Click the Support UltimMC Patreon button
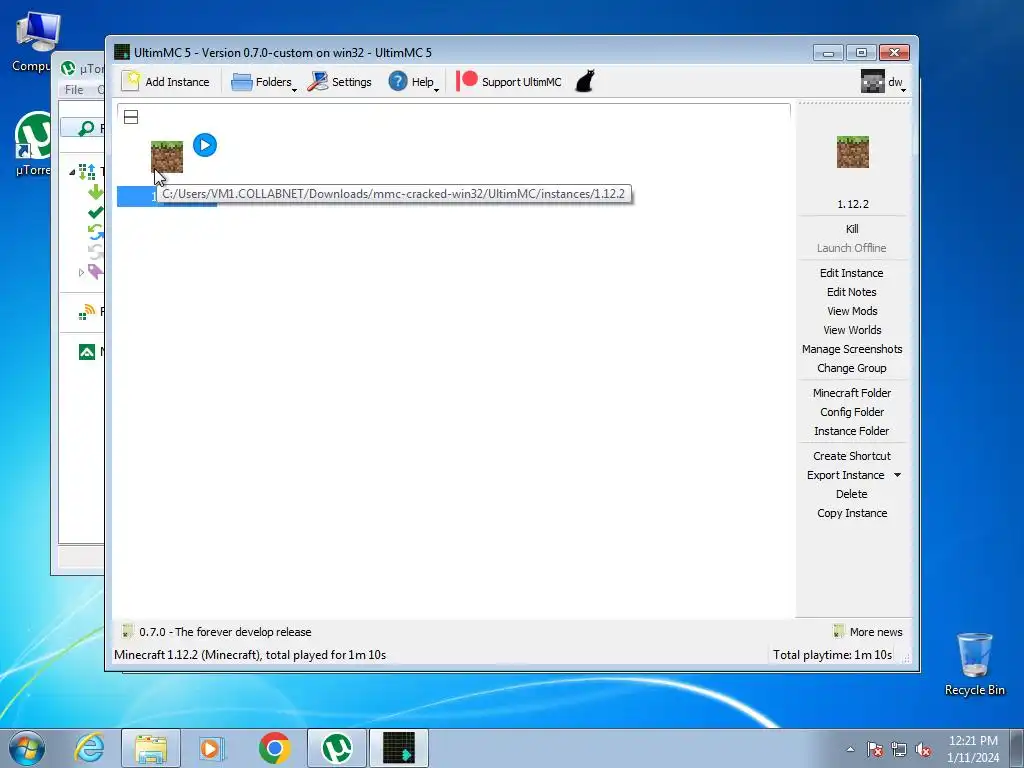Screen dimensions: 1024x768 pyautogui.click(x=509, y=82)
